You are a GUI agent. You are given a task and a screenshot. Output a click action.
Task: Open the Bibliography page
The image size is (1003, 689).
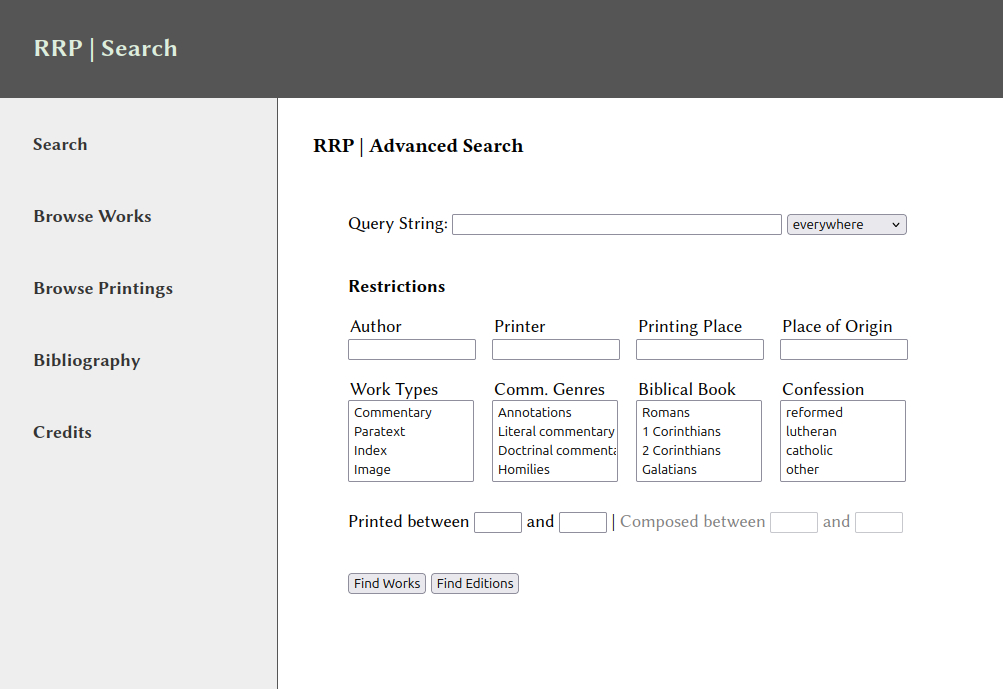coord(87,360)
